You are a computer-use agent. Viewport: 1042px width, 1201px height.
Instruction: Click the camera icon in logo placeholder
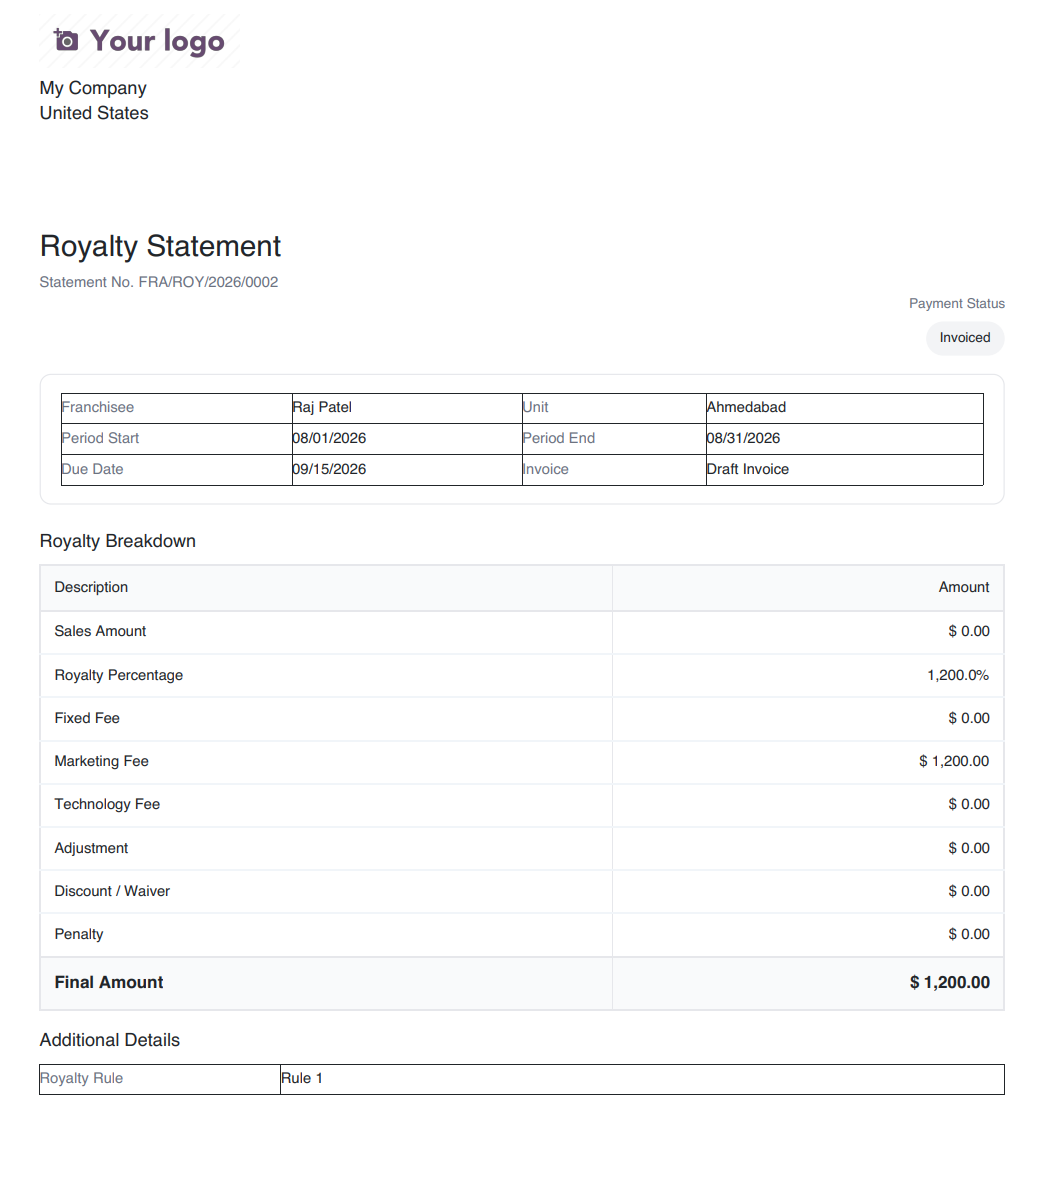(x=66, y=40)
